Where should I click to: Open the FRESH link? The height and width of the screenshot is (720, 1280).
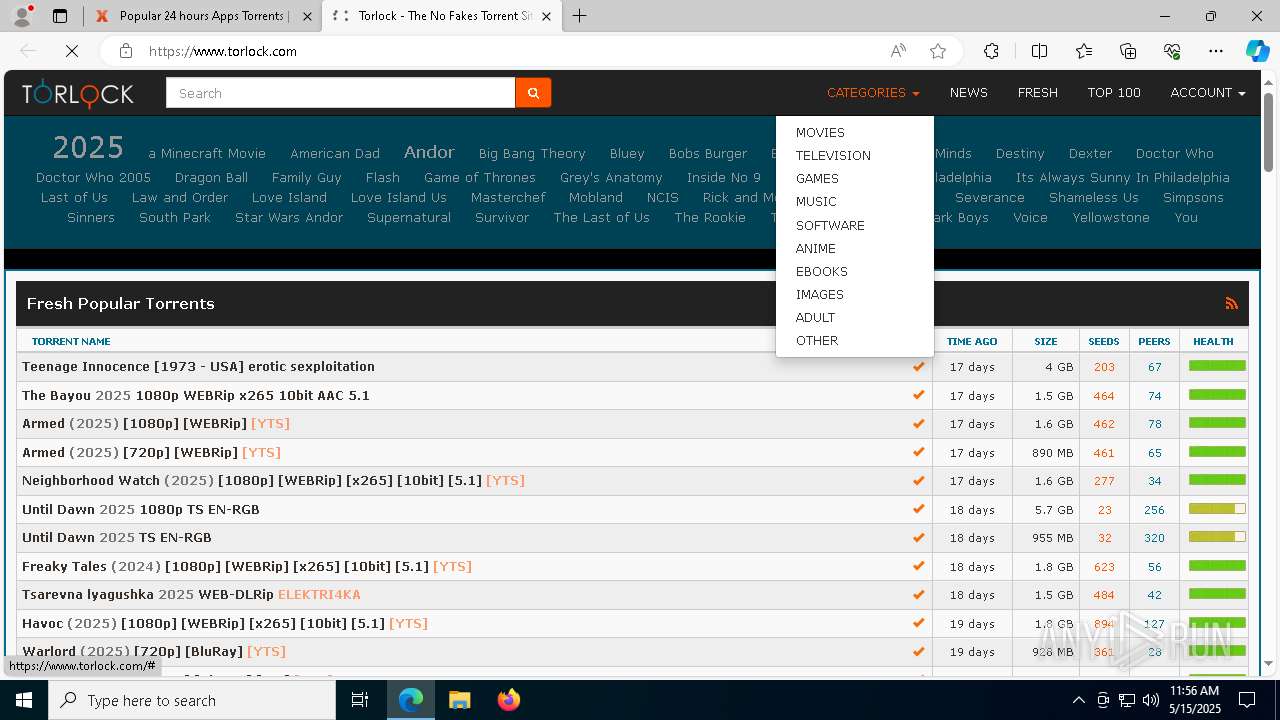(1037, 93)
